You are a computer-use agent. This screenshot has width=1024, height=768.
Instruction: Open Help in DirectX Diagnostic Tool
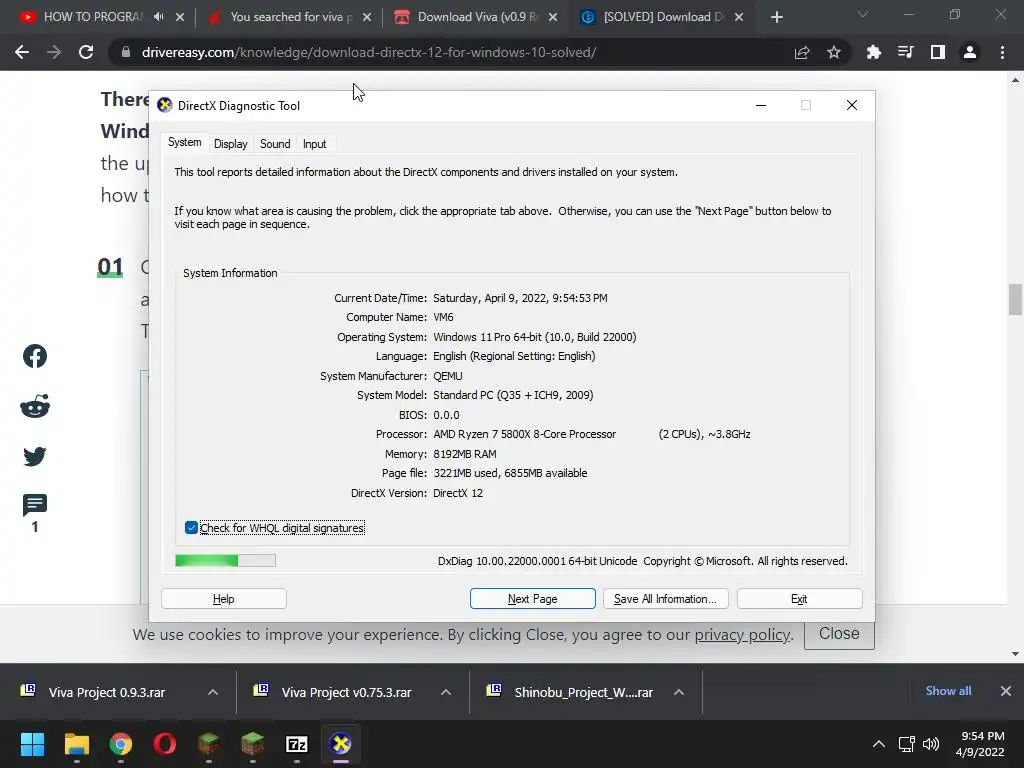coord(223,599)
